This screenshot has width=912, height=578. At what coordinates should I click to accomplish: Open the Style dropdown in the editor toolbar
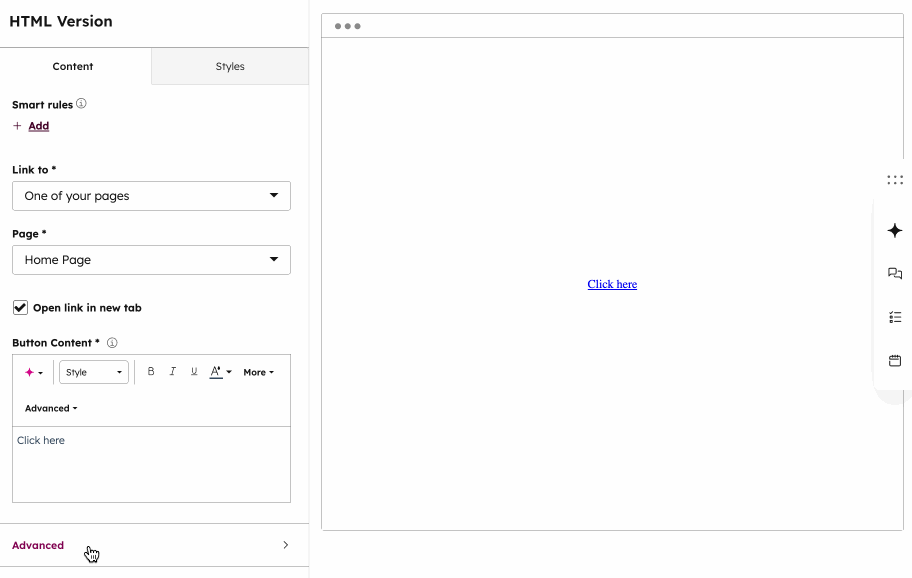pos(93,371)
